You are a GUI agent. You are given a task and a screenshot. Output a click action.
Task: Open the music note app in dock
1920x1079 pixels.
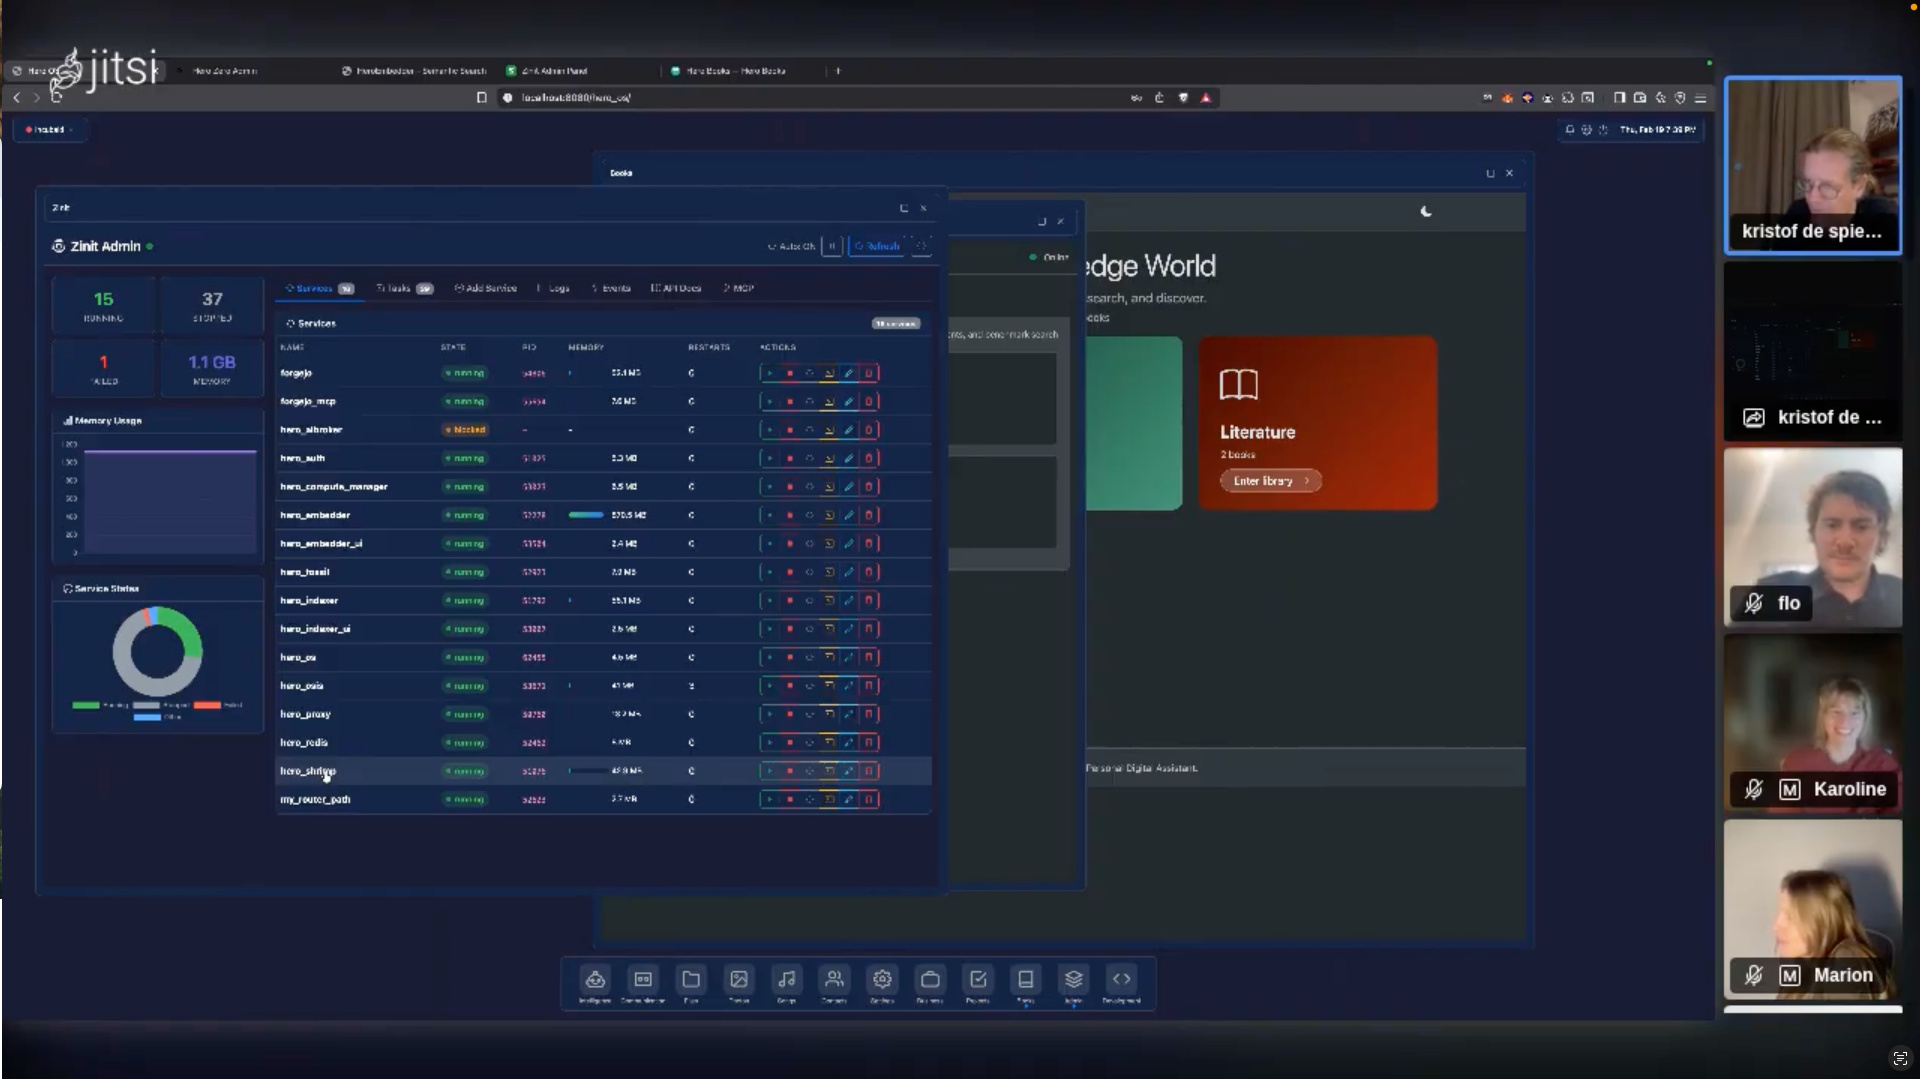coord(787,980)
